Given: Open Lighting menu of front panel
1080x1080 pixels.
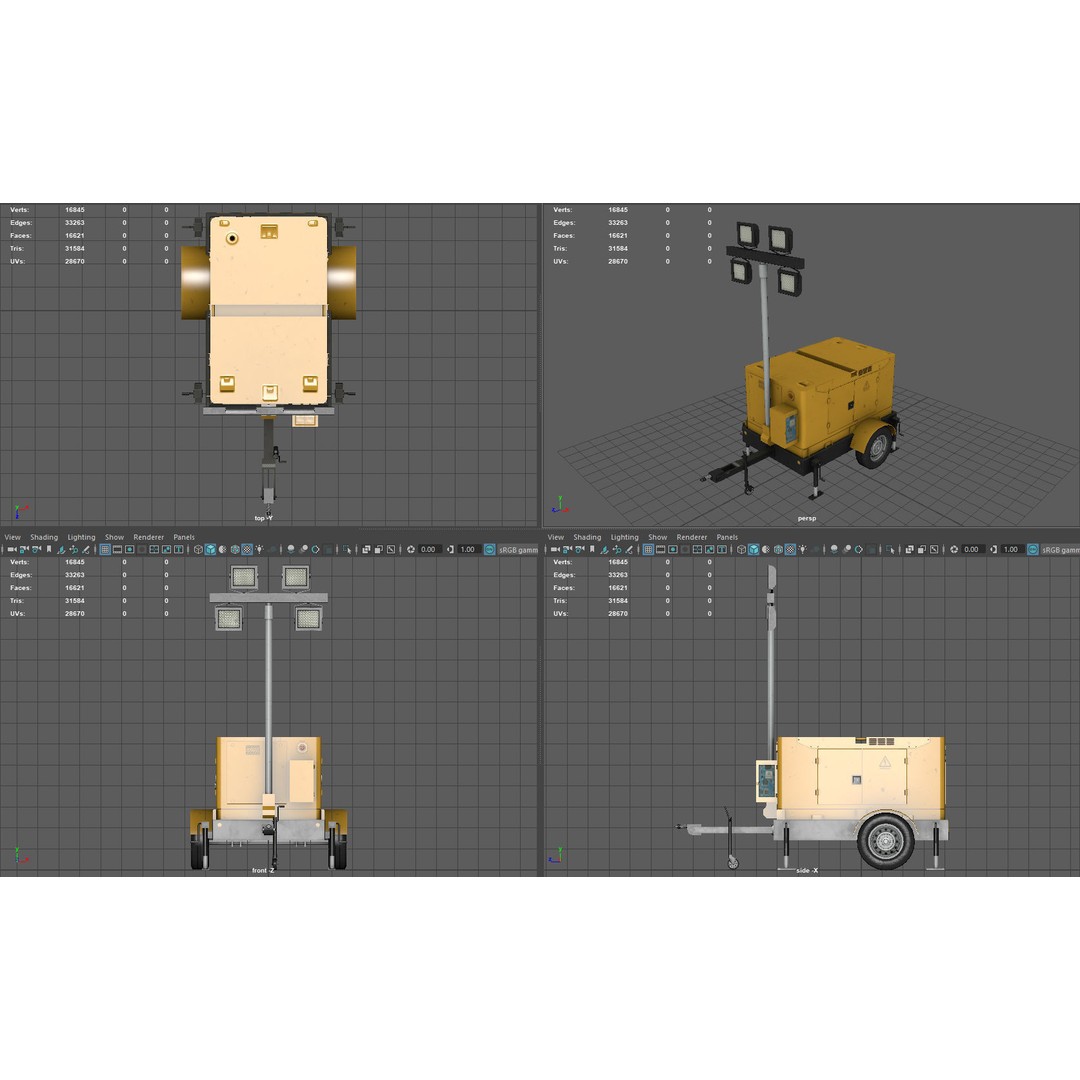Looking at the screenshot, I should point(81,537).
